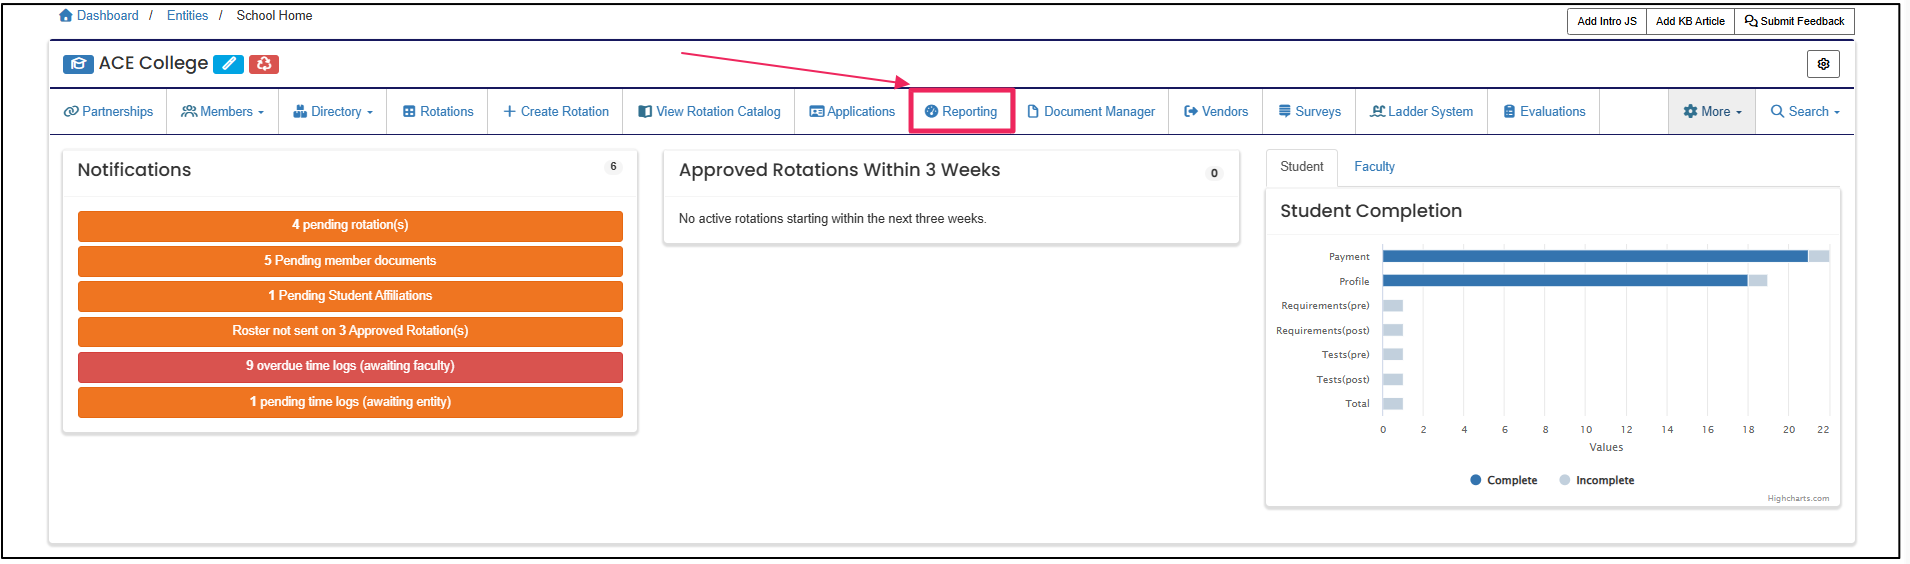
Task: Switch to the Student tab
Action: pos(1301,167)
